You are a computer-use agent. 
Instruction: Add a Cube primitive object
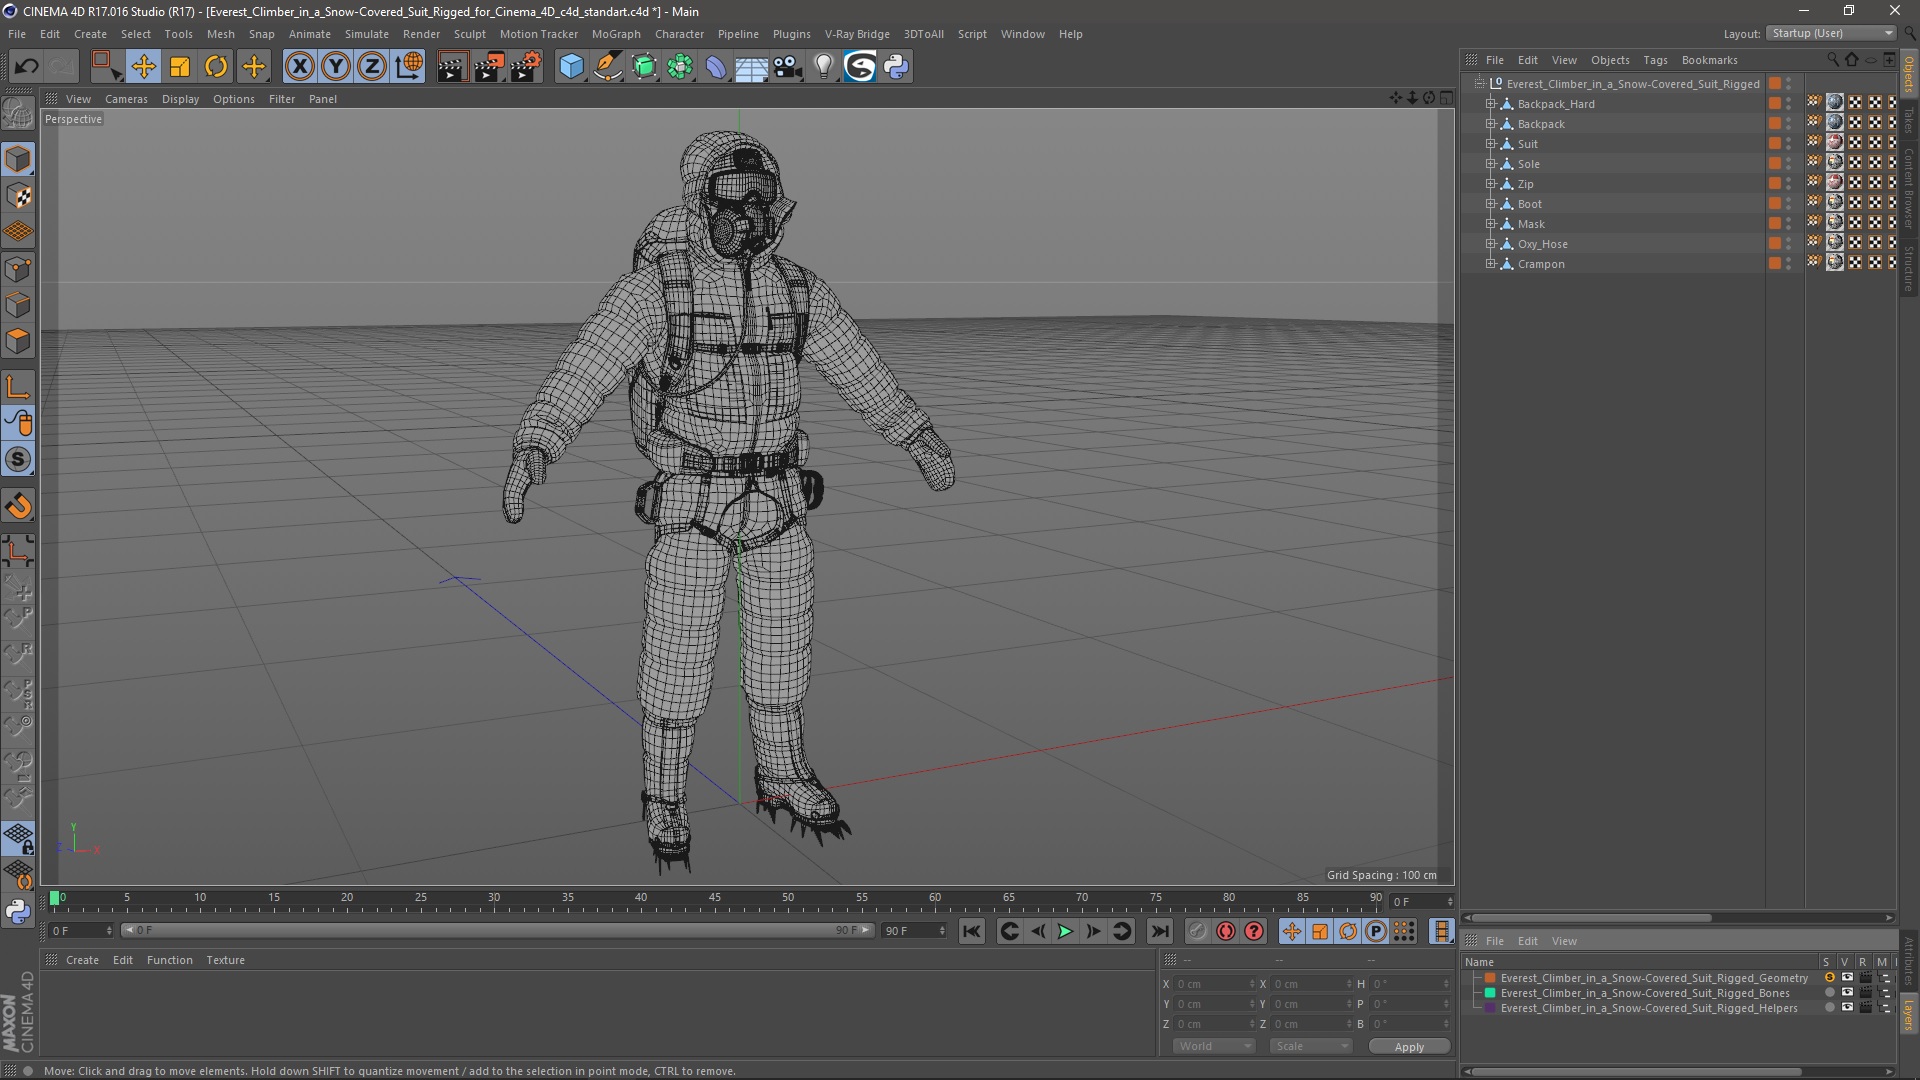(571, 67)
